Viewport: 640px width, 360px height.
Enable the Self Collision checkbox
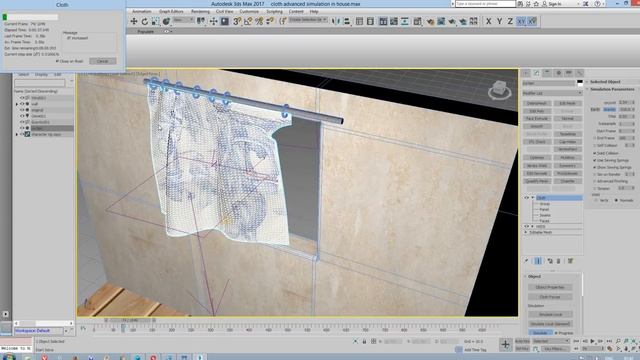pos(594,145)
